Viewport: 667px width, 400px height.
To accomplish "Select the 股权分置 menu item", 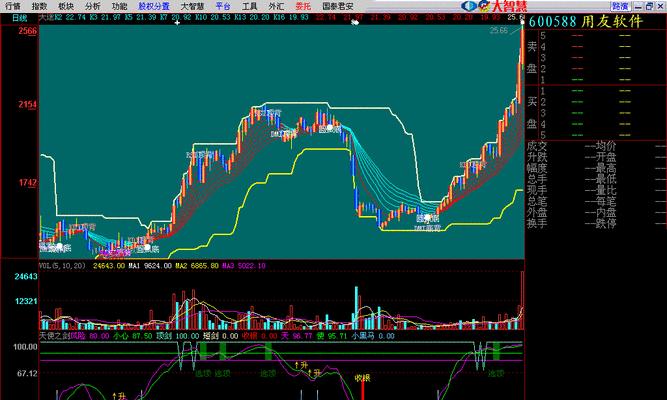I will tap(154, 6).
